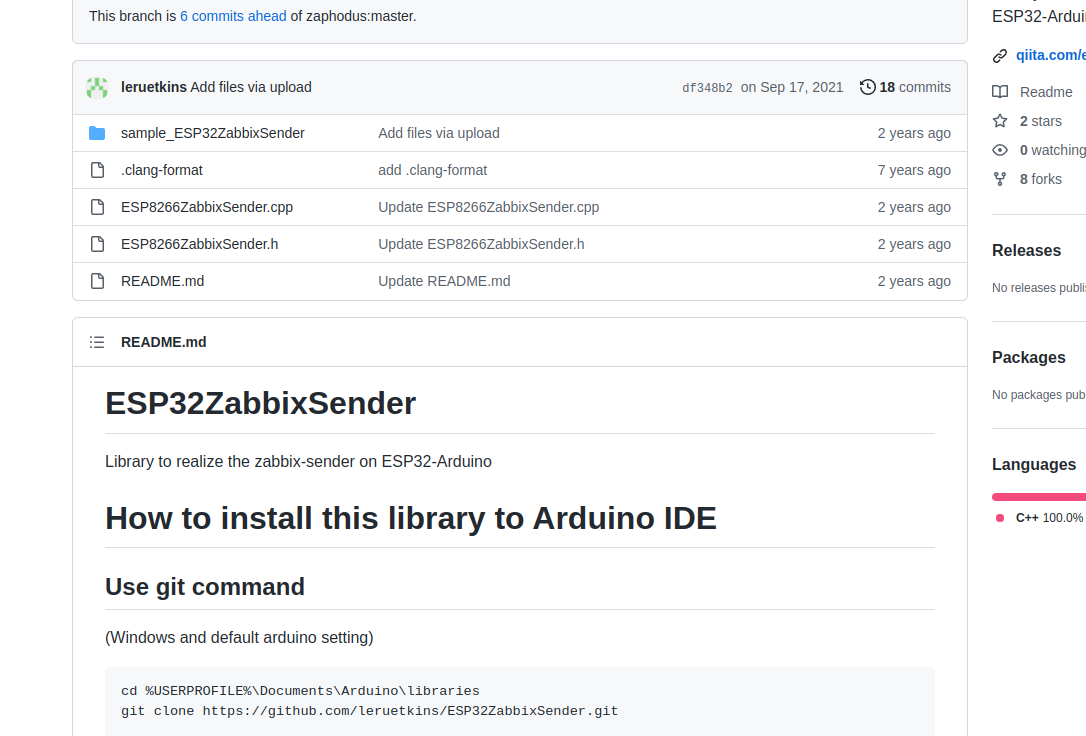
Task: Open ESP8266ZabbixSender.cpp file
Action: pos(207,207)
